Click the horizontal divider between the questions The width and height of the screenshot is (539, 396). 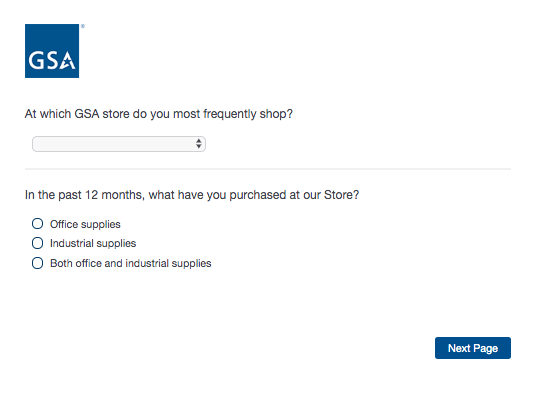(268, 169)
